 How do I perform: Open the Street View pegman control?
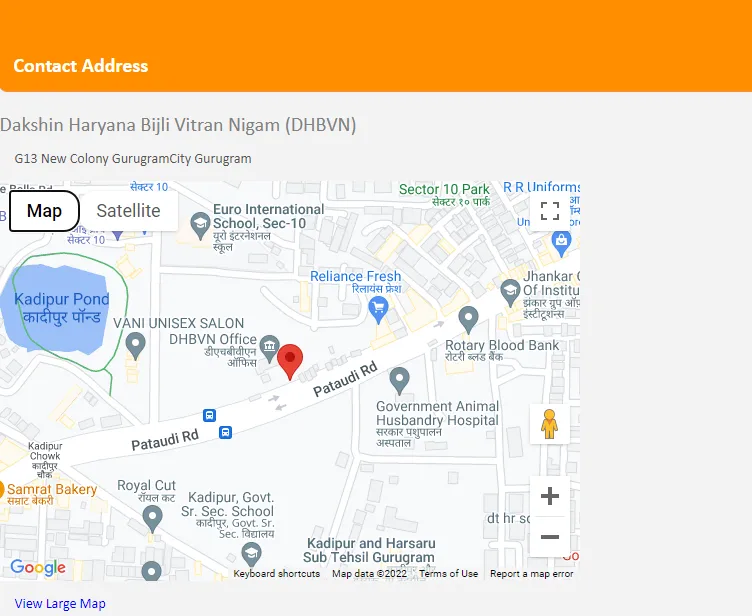point(550,424)
